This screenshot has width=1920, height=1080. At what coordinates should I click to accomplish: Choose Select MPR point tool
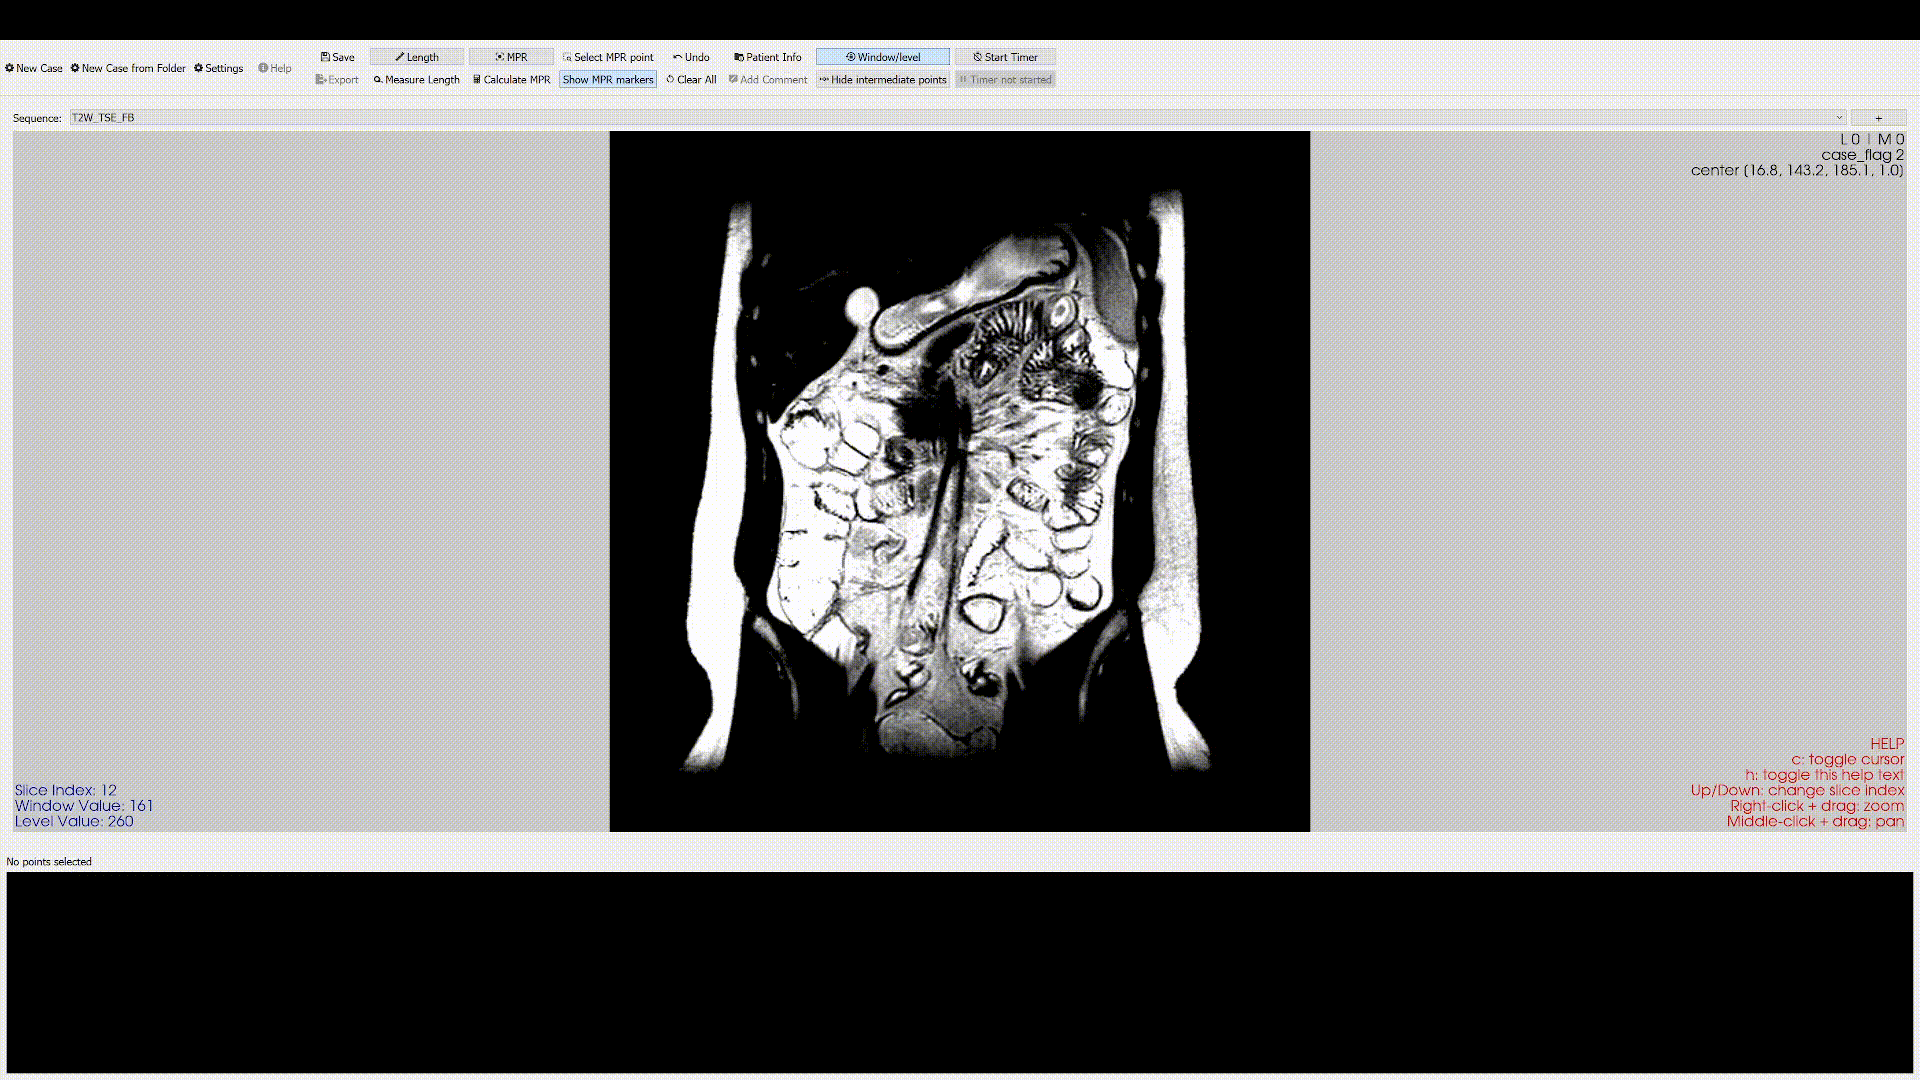click(608, 57)
